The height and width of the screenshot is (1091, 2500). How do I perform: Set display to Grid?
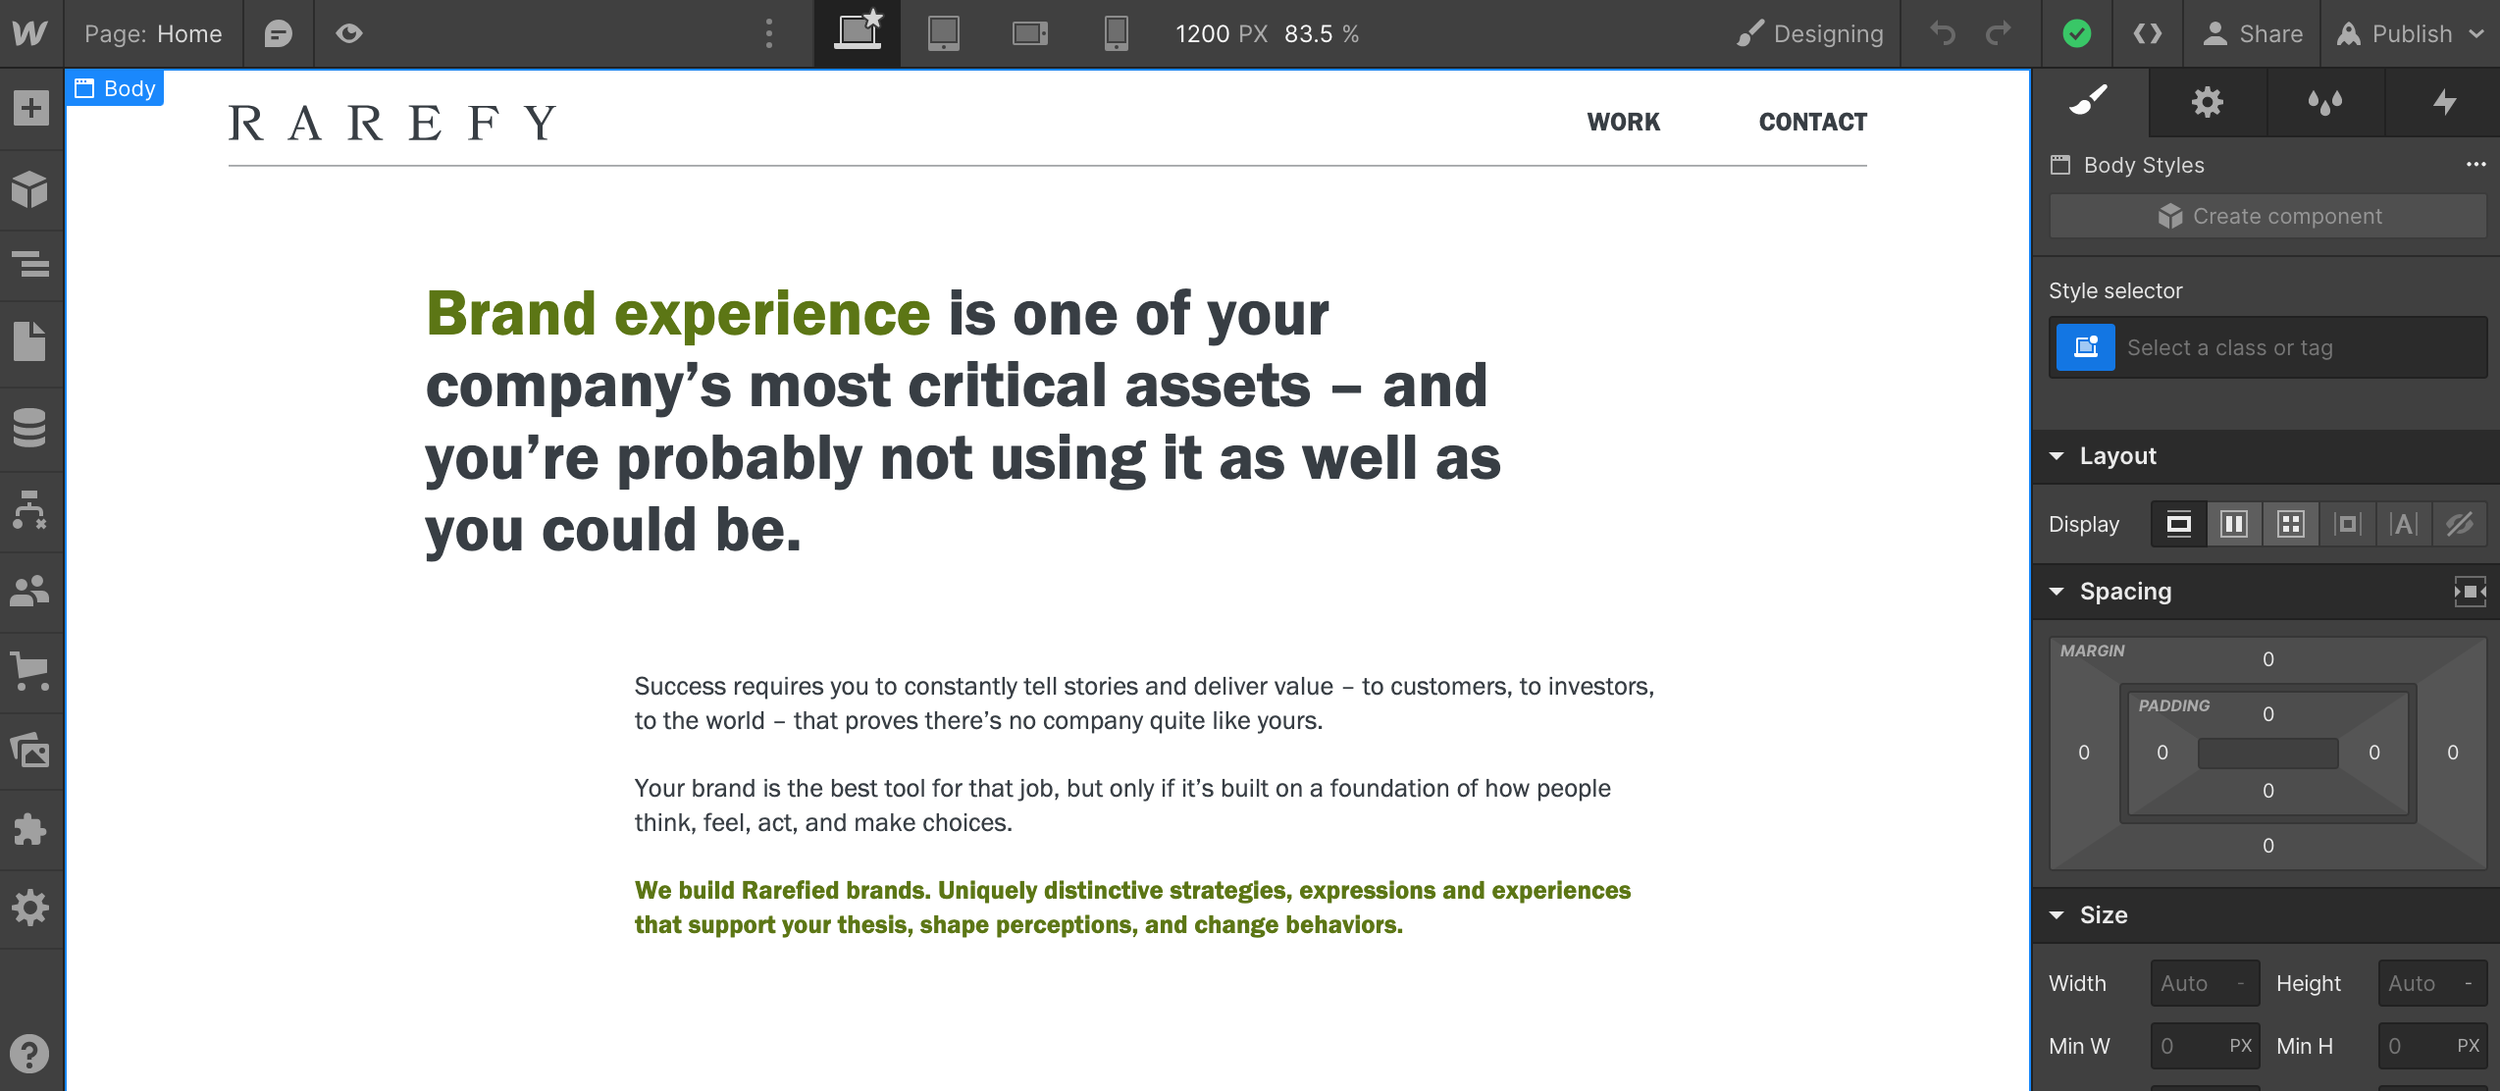2290,524
